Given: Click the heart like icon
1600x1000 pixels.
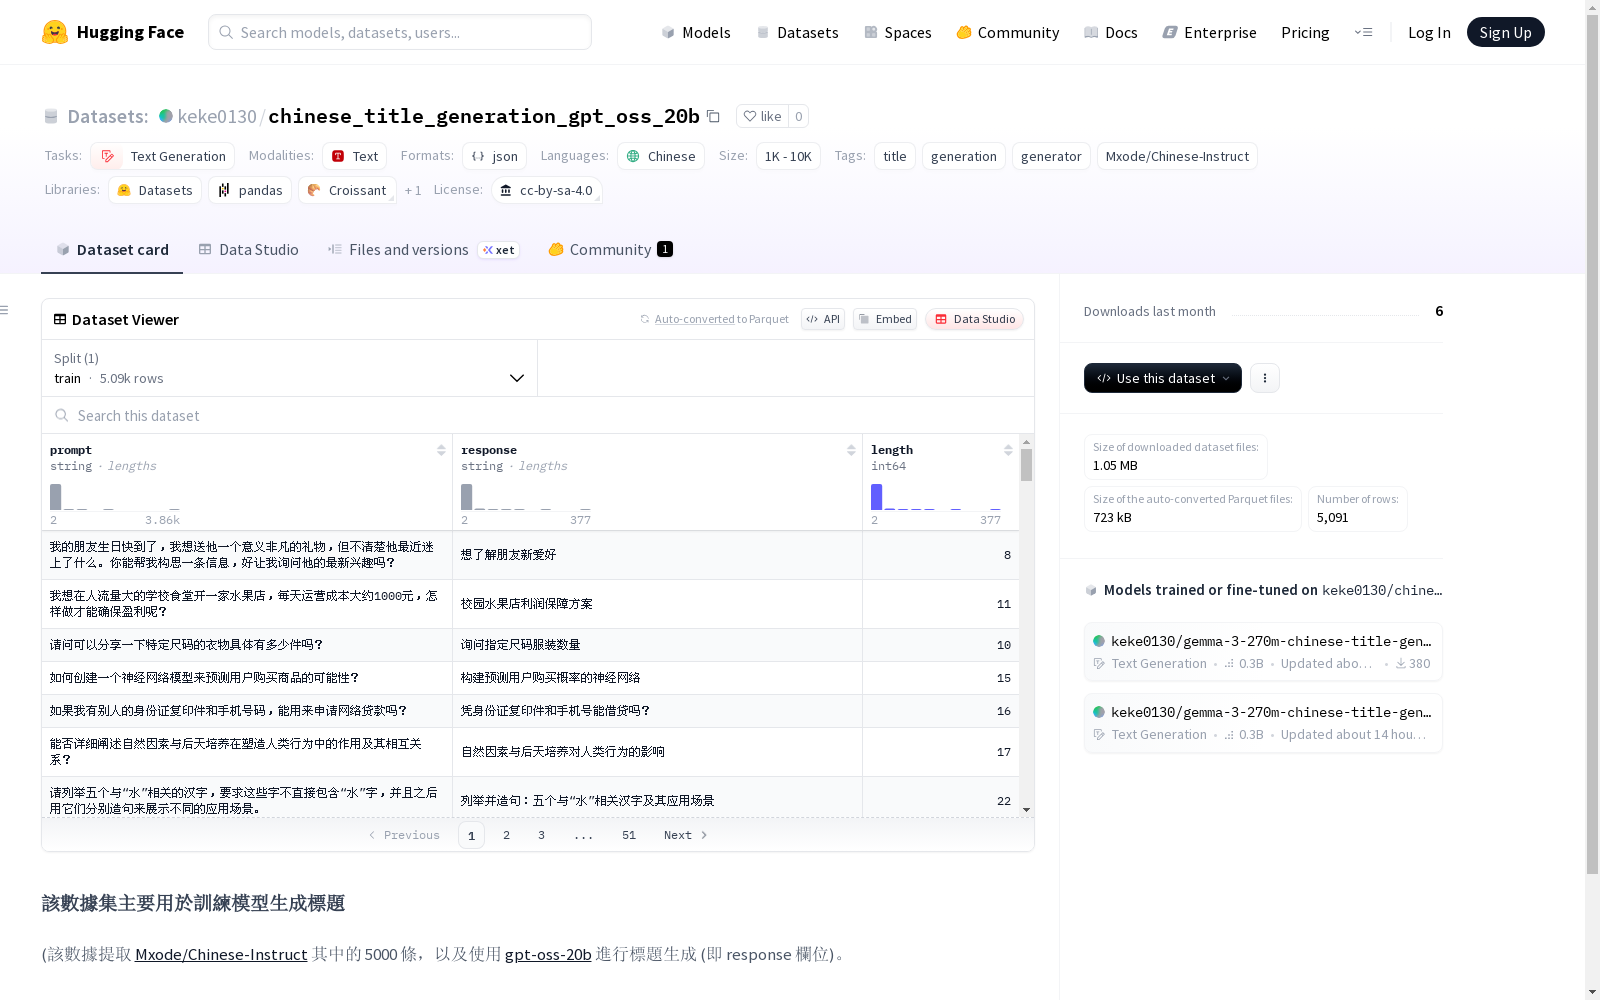Looking at the screenshot, I should coord(750,116).
